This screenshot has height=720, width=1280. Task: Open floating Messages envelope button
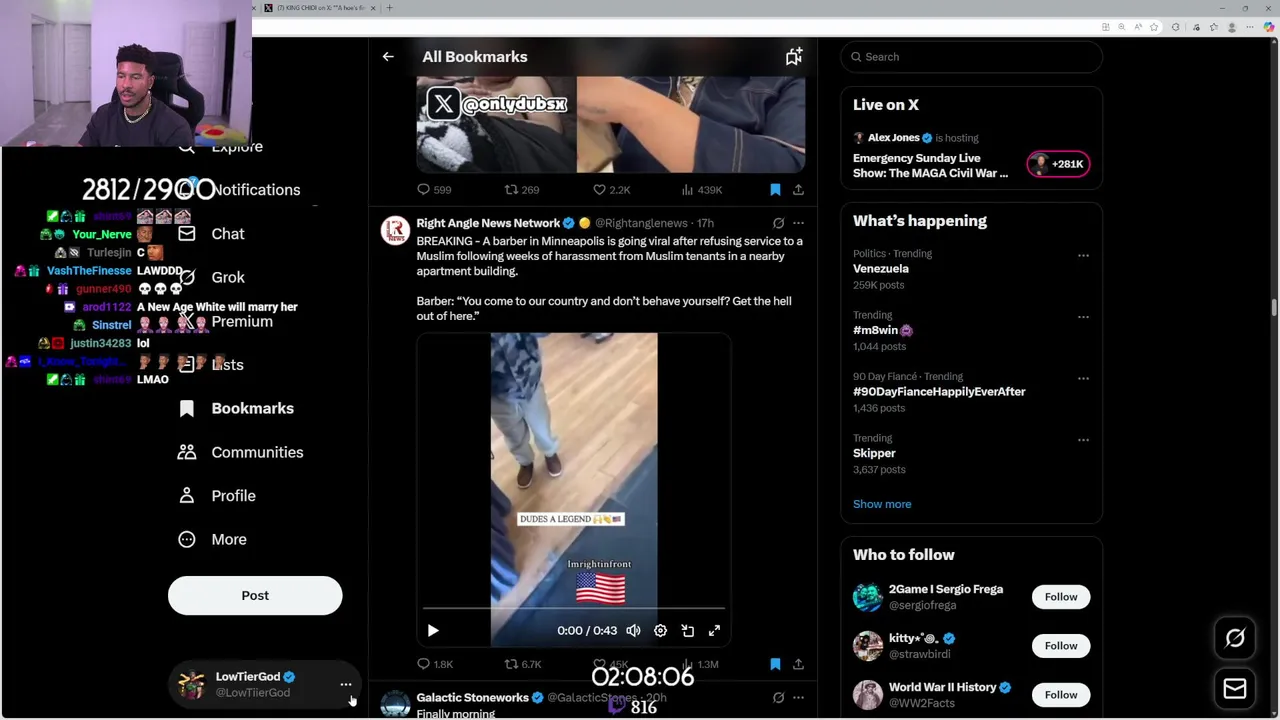(x=1235, y=688)
